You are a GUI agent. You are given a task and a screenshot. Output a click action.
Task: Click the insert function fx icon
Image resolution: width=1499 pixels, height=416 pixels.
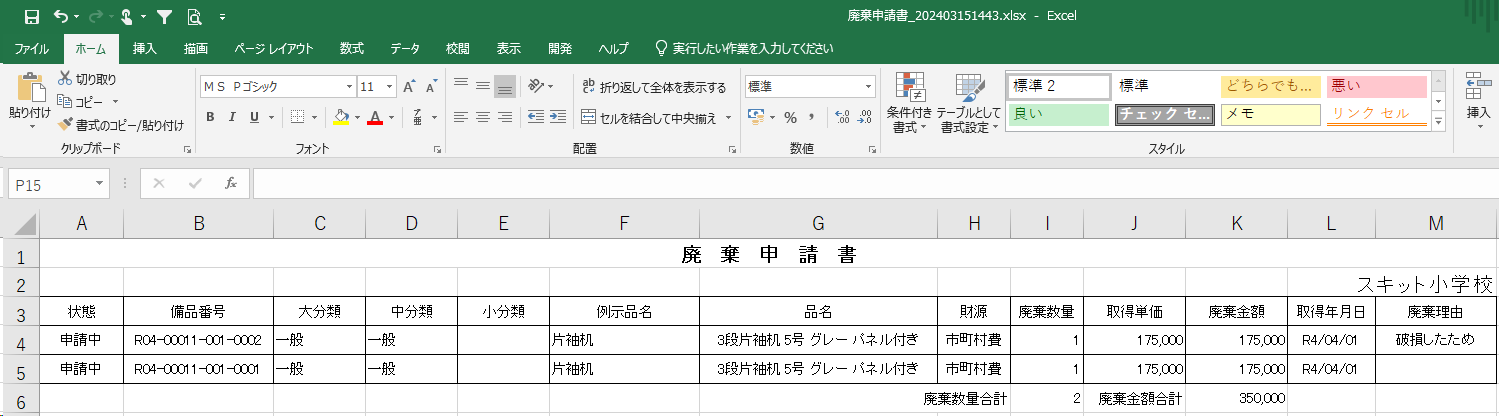click(230, 184)
